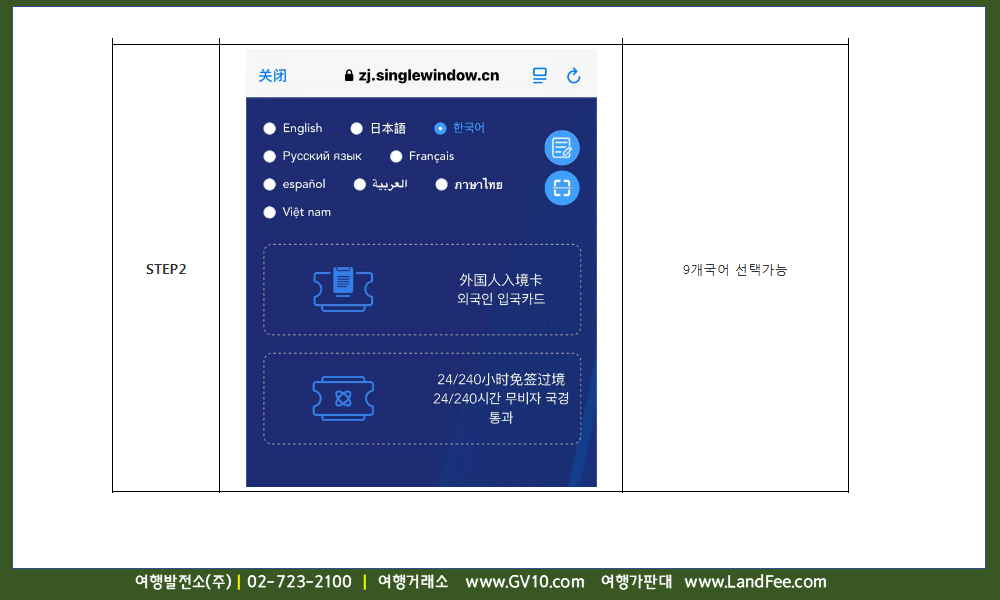Open the round form-edit floating button
Image resolution: width=1000 pixels, height=600 pixels.
click(x=562, y=148)
